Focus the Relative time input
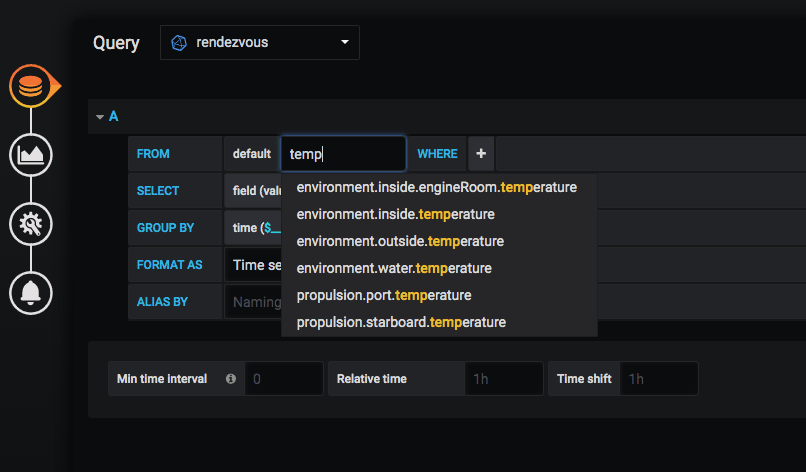806x472 pixels. (504, 378)
